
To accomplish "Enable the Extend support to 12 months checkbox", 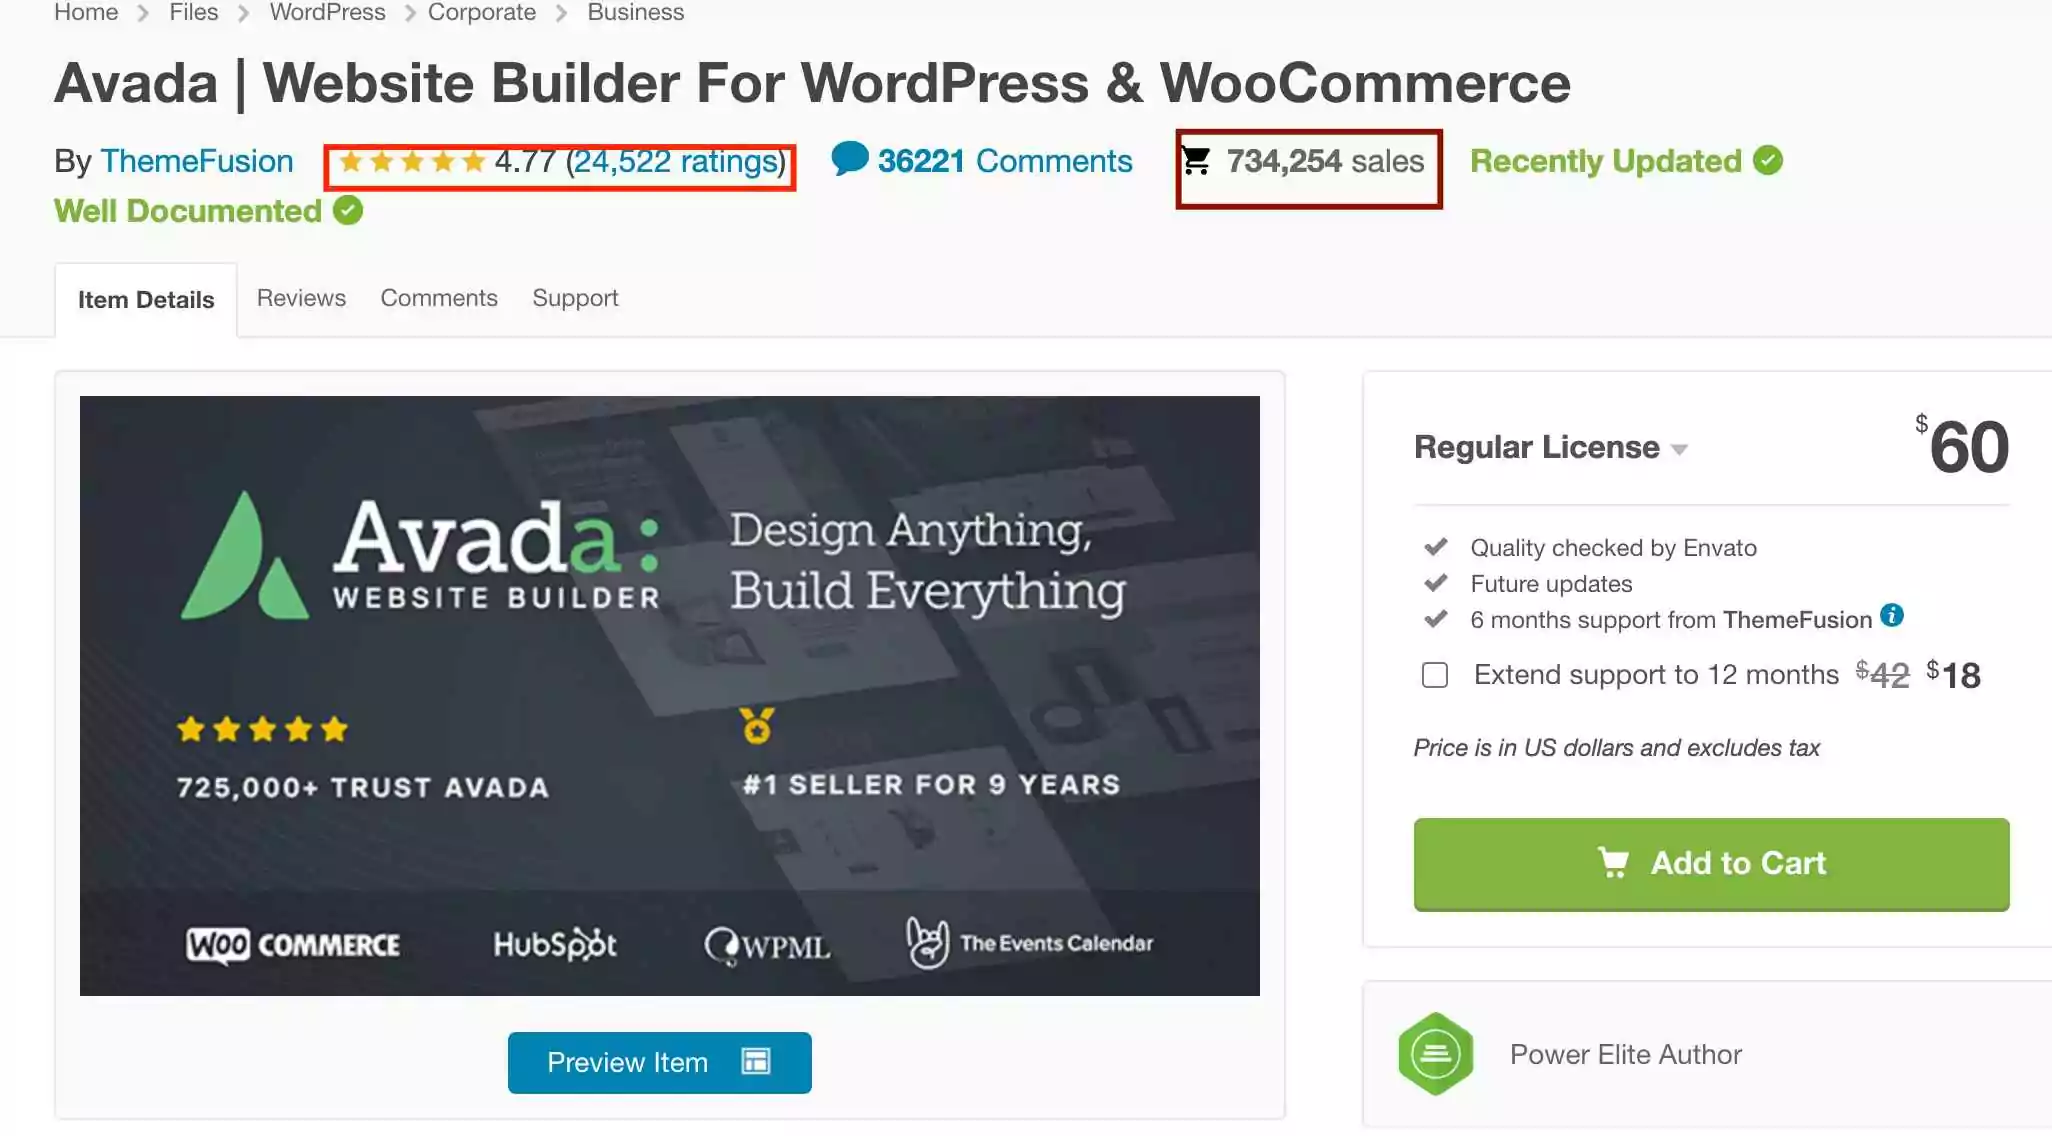I will (1435, 675).
